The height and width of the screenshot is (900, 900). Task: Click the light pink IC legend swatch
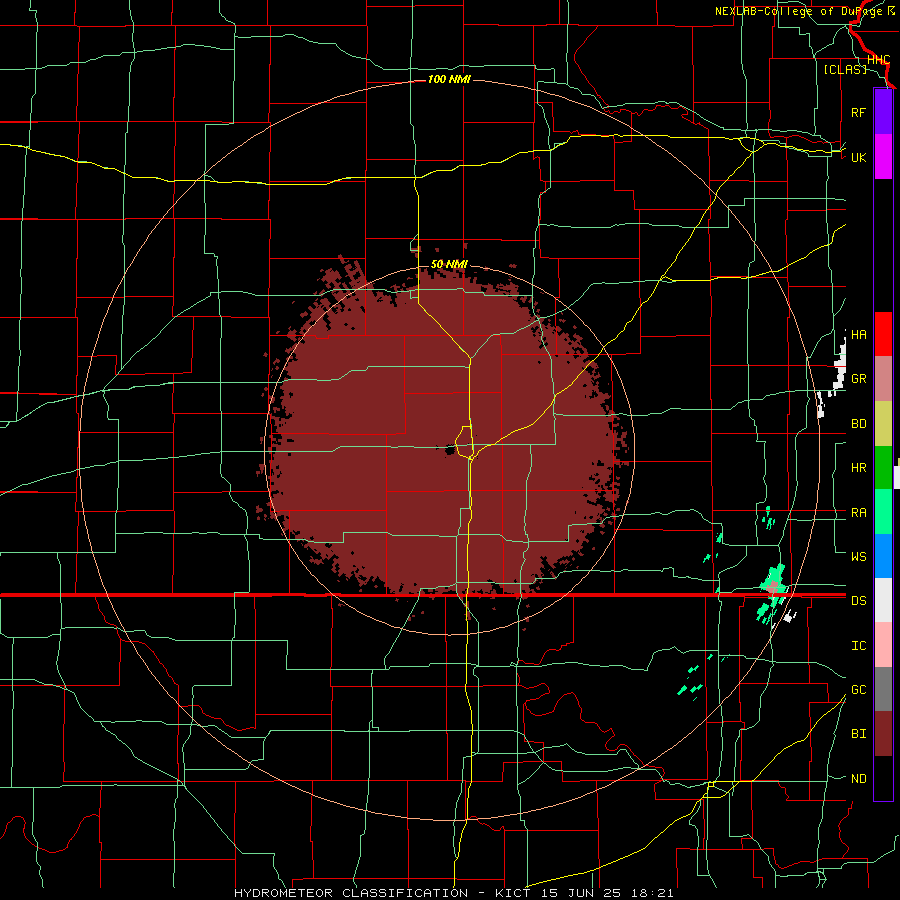point(883,645)
